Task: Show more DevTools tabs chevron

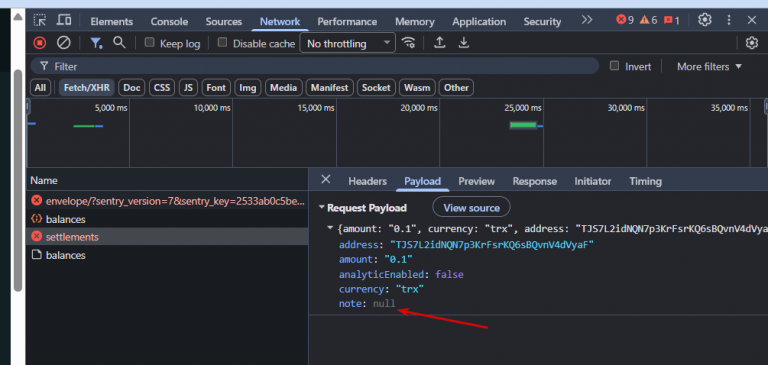Action: coord(587,20)
